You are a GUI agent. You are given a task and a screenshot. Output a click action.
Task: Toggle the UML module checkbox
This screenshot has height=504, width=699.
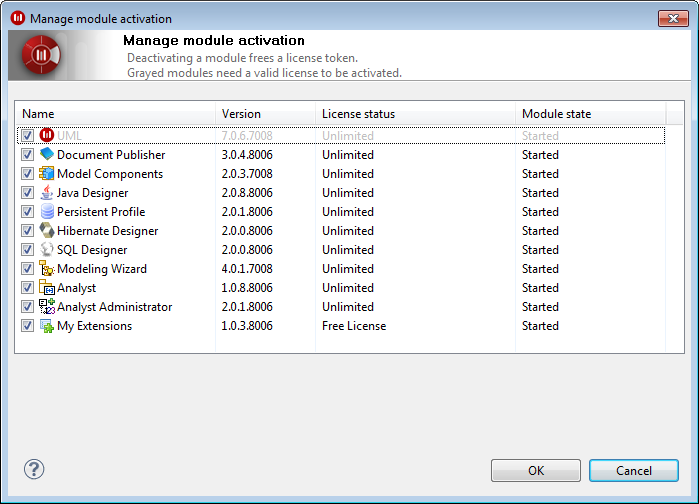click(27, 135)
